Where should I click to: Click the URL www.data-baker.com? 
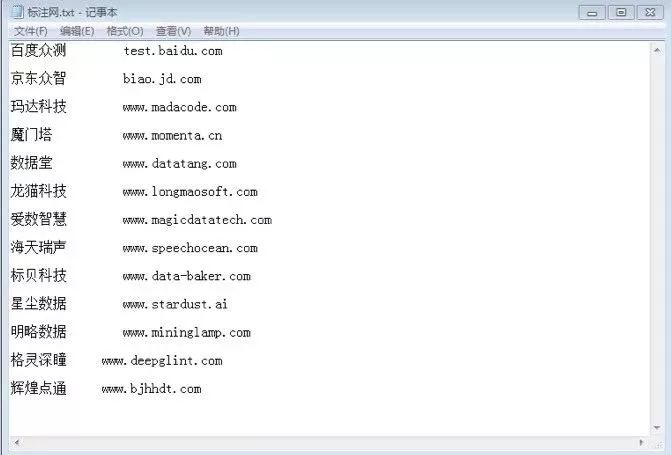pos(187,276)
